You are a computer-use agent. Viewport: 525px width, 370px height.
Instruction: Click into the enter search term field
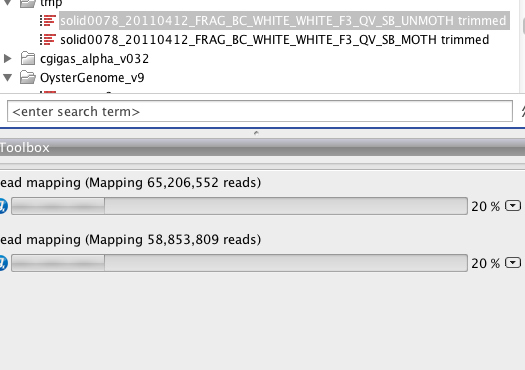click(x=260, y=111)
